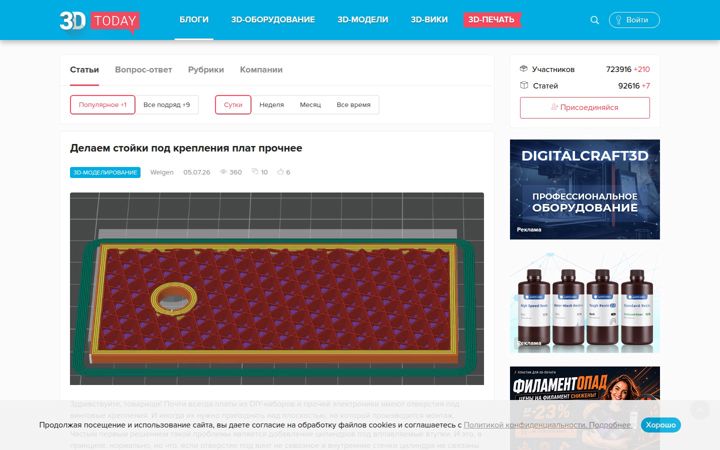Choose the Неделя time period
The width and height of the screenshot is (720, 450).
[271, 105]
